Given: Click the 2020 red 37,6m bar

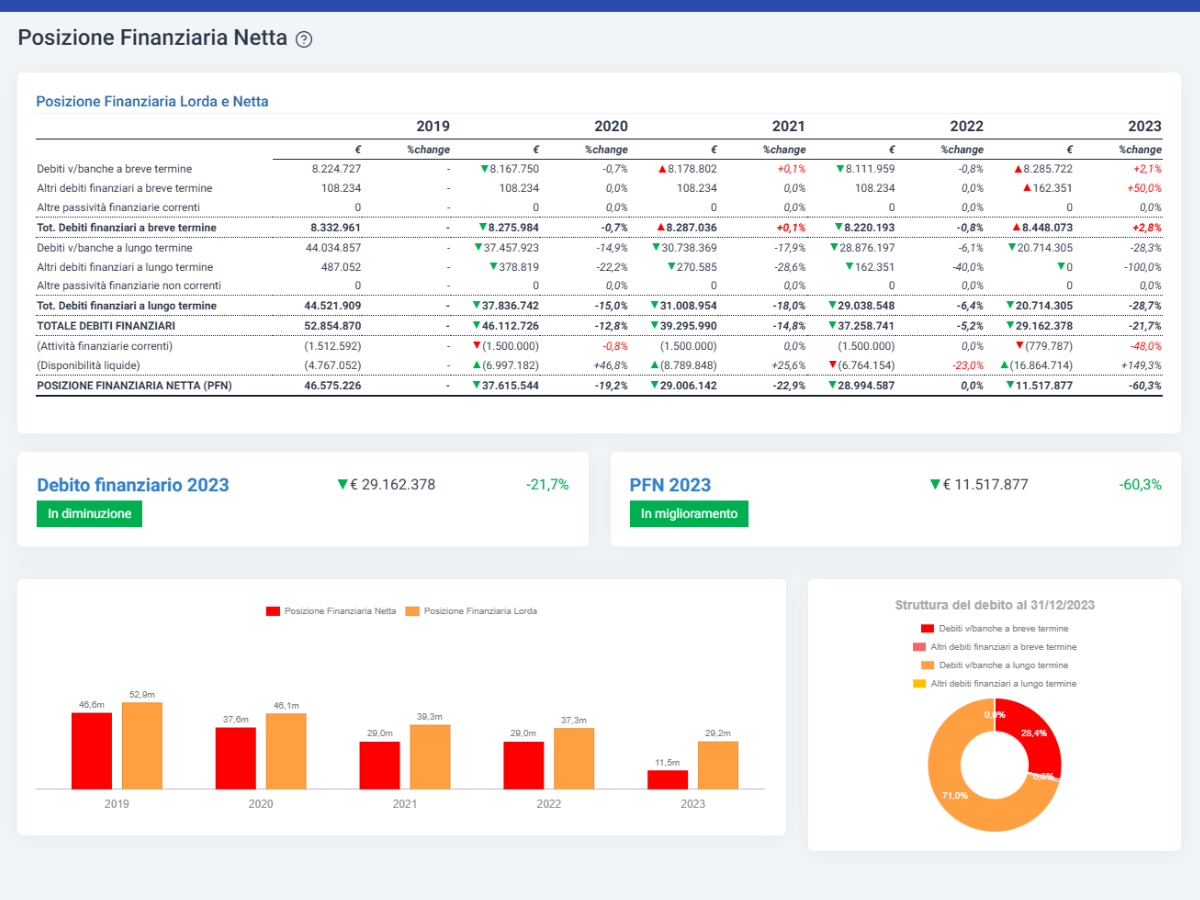Looking at the screenshot, I should tap(235, 758).
